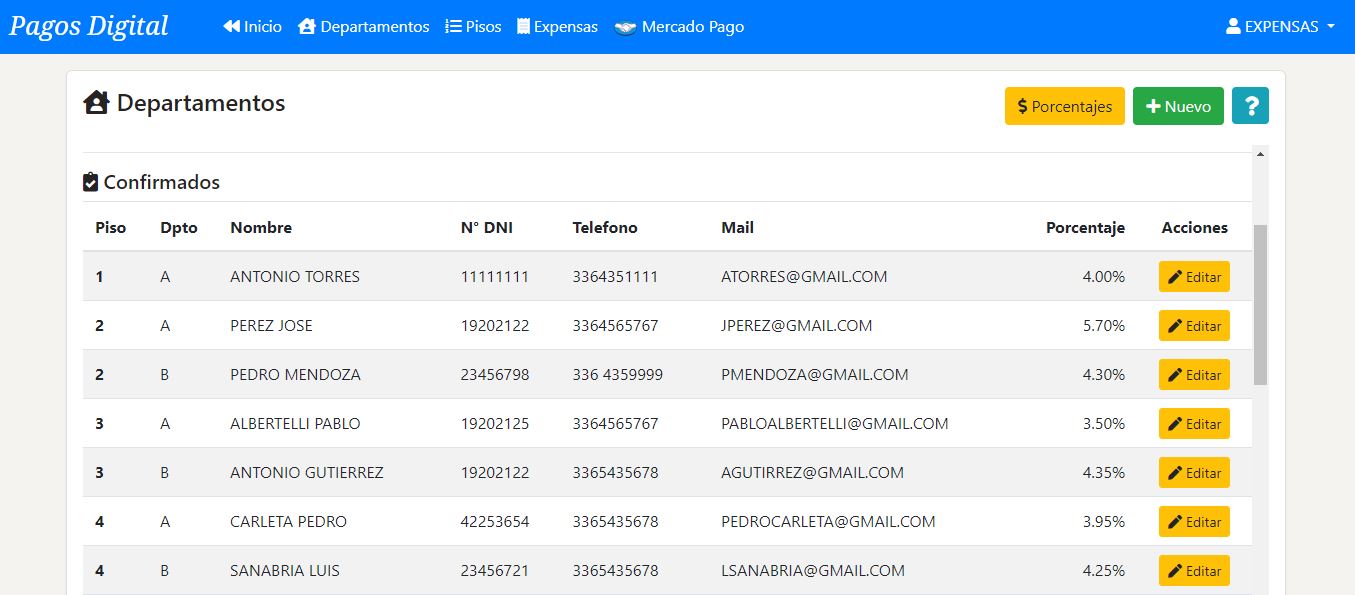The image size is (1355, 595).
Task: Click the table scrollbar up arrow
Action: coord(1260,154)
